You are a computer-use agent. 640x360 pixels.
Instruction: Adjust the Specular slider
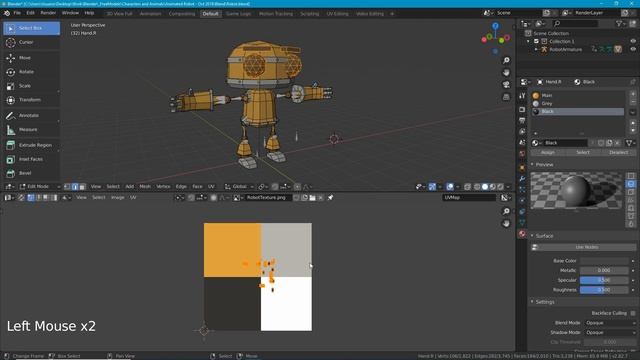point(604,280)
